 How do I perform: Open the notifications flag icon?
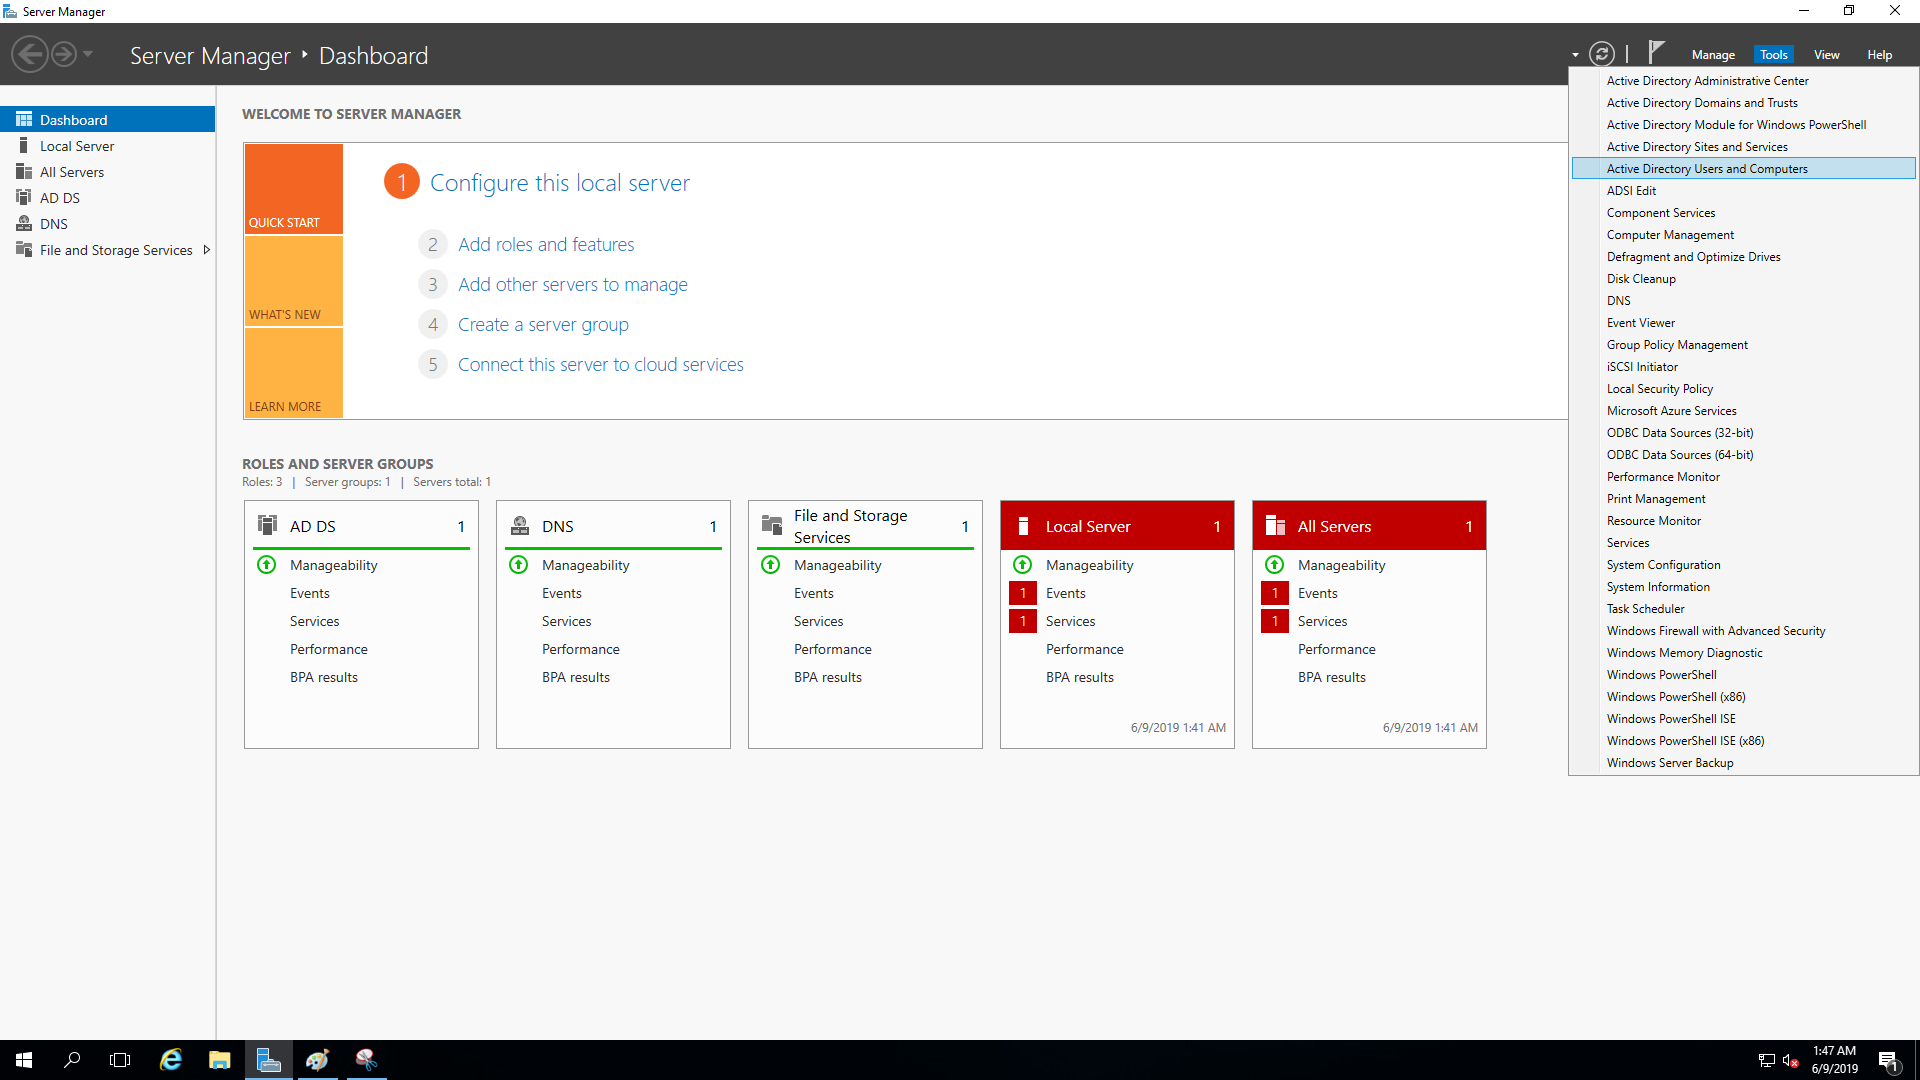coord(1656,52)
